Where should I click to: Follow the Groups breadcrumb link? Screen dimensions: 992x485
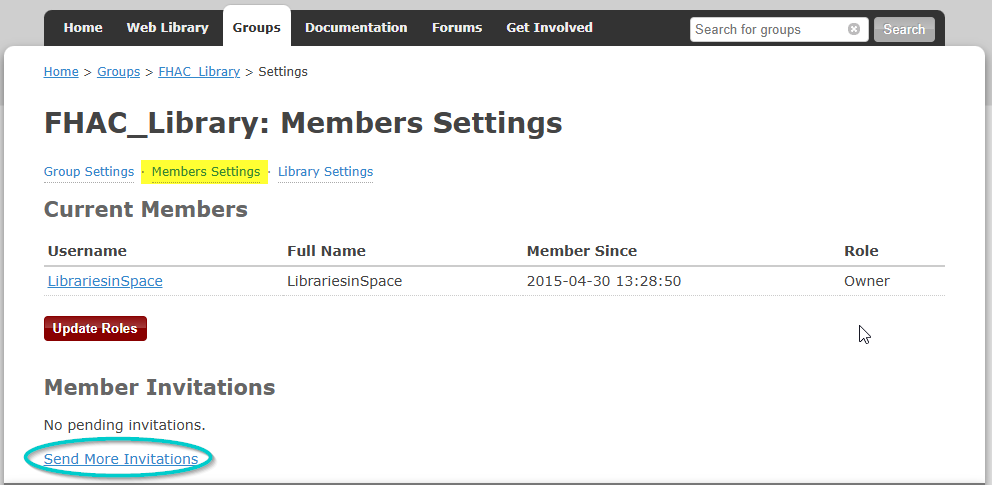[x=118, y=71]
